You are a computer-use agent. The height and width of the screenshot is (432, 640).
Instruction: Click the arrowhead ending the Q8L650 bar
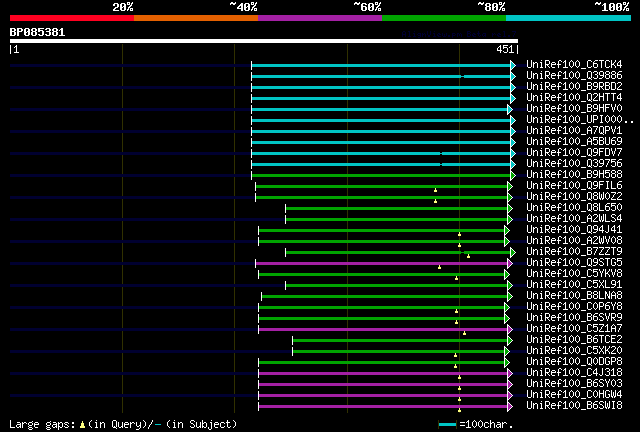[510, 209]
